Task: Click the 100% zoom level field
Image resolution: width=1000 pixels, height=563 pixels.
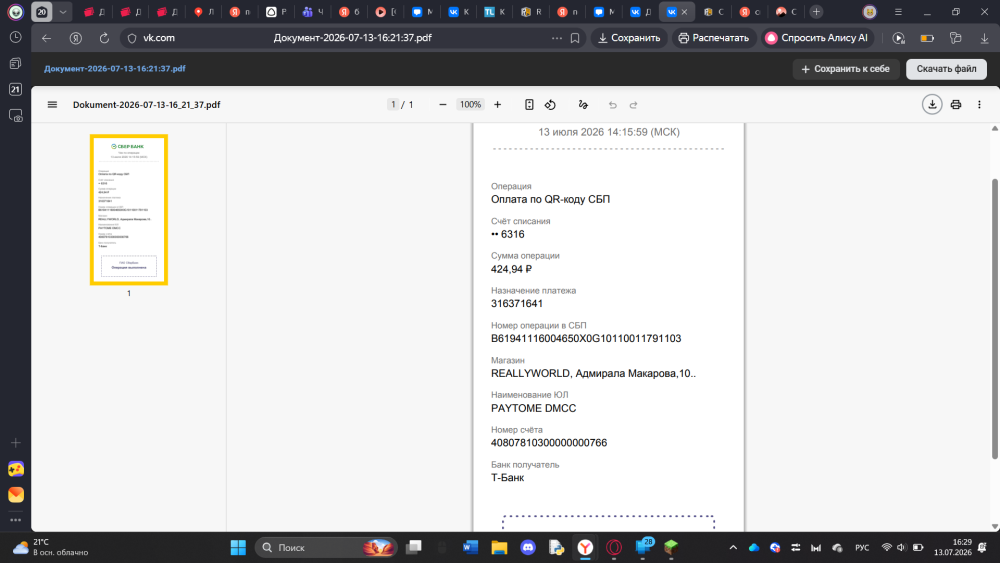Action: [471, 105]
